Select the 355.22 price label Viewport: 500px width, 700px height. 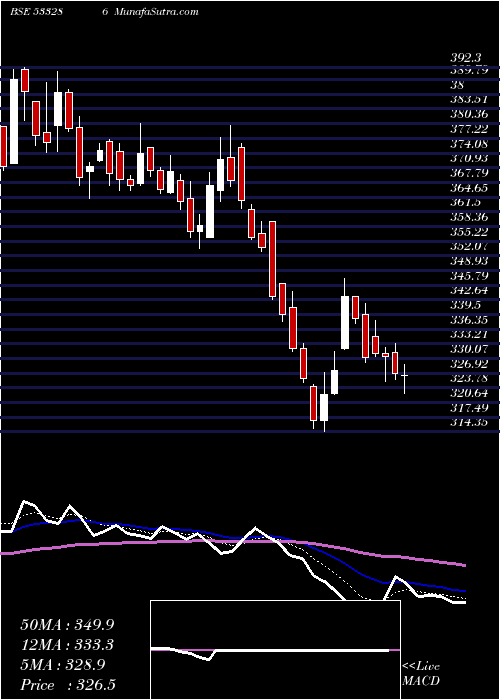pos(469,232)
